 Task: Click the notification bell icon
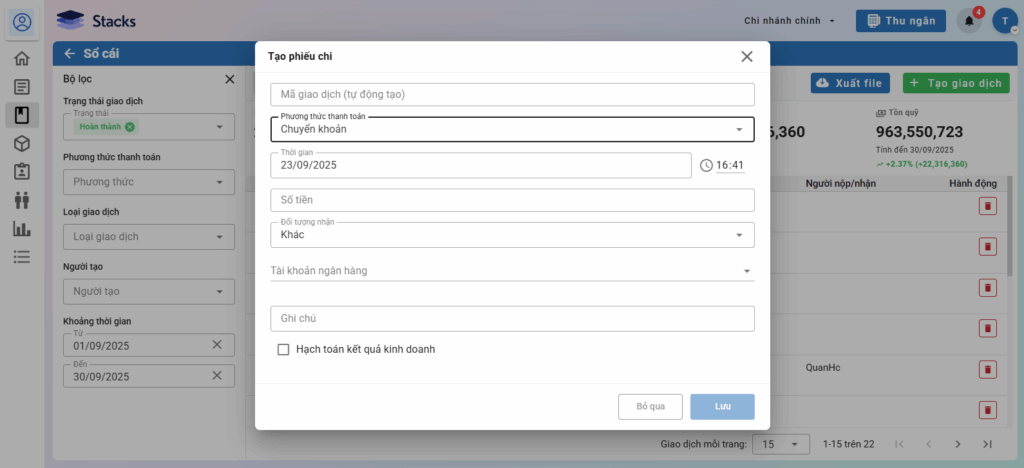click(968, 21)
